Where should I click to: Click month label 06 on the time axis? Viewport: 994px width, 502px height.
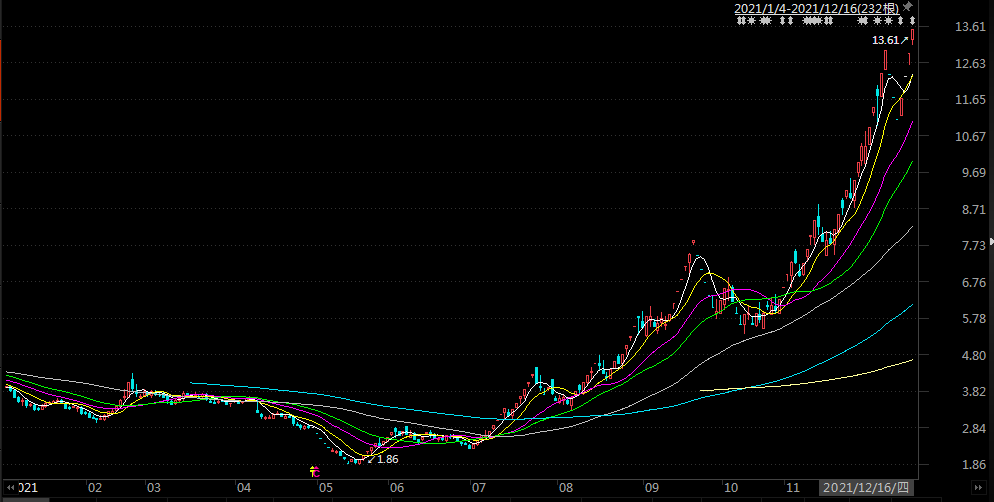(x=397, y=487)
